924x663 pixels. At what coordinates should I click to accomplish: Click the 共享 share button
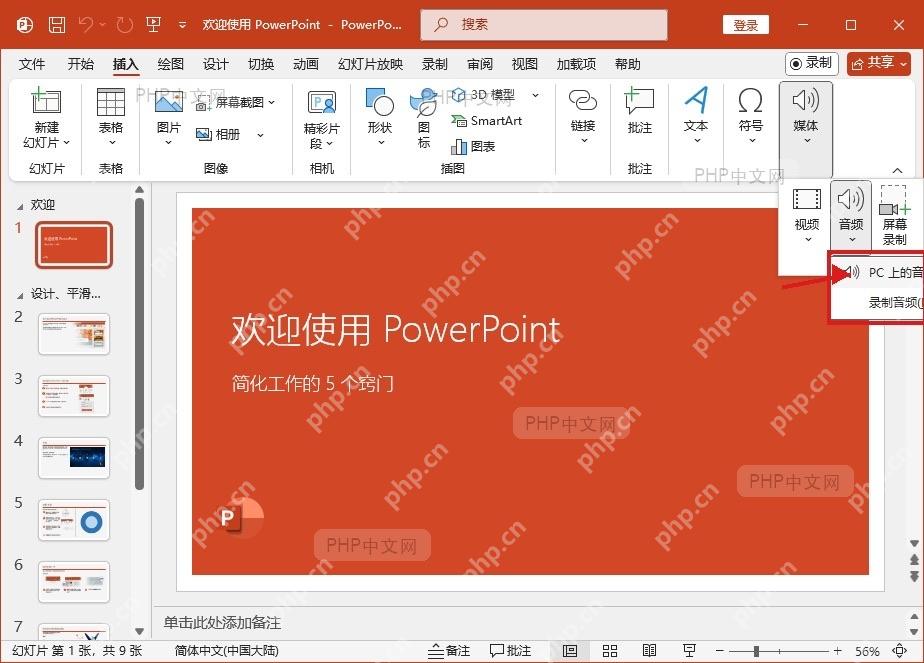point(879,63)
